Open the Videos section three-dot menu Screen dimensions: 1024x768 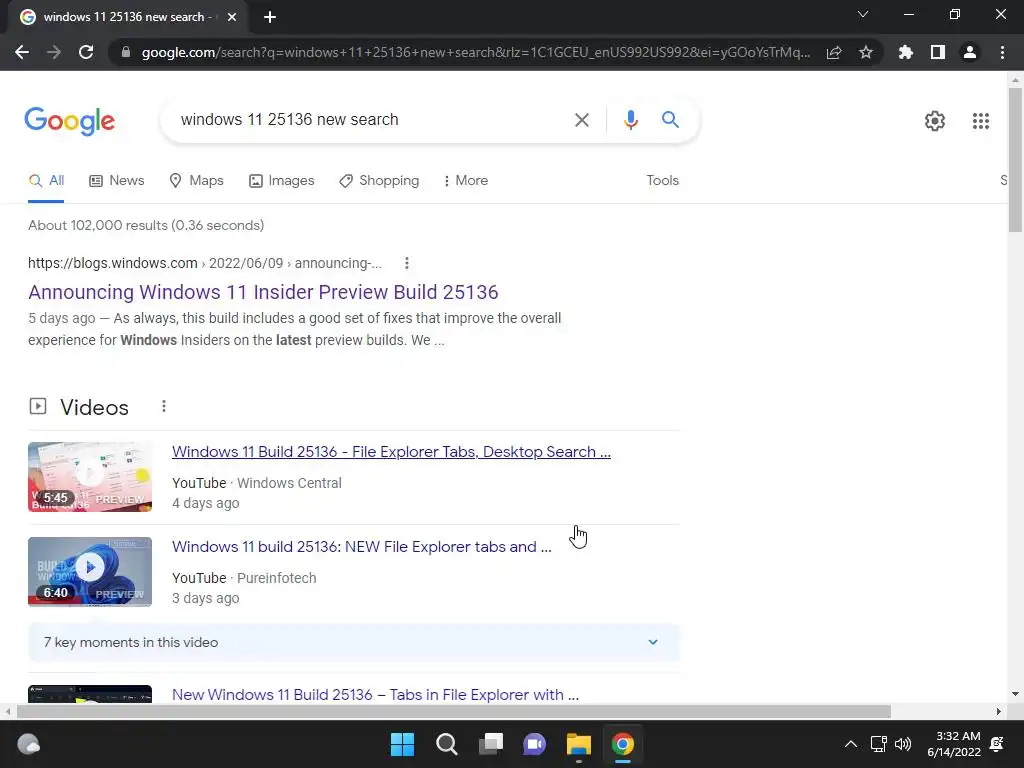pyautogui.click(x=163, y=407)
